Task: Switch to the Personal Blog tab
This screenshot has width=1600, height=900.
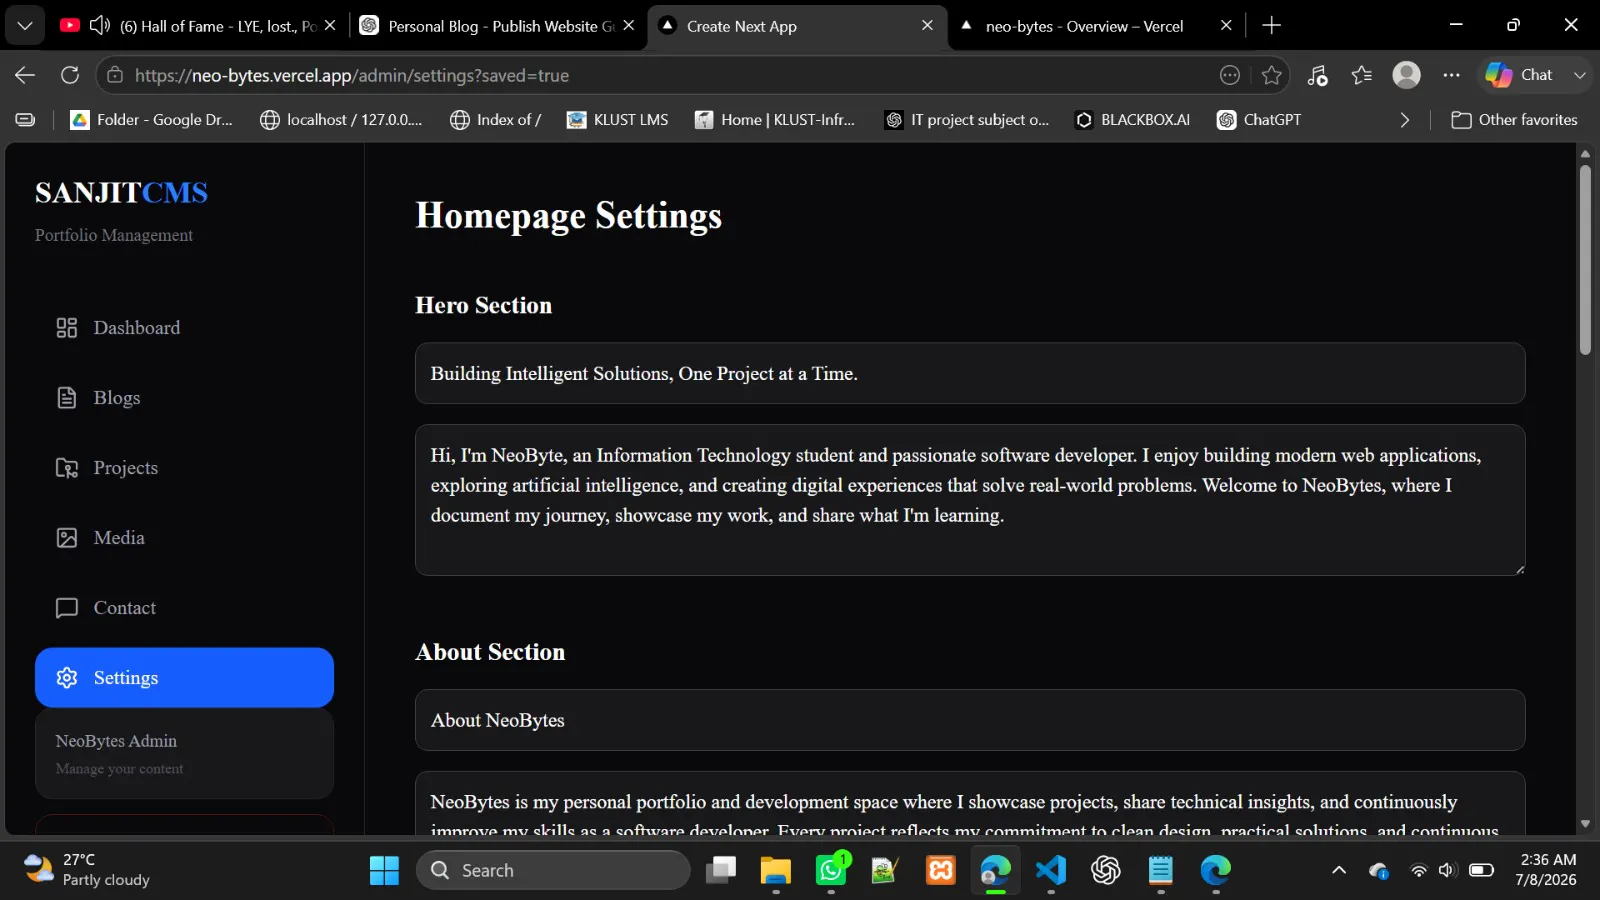Action: pyautogui.click(x=497, y=26)
